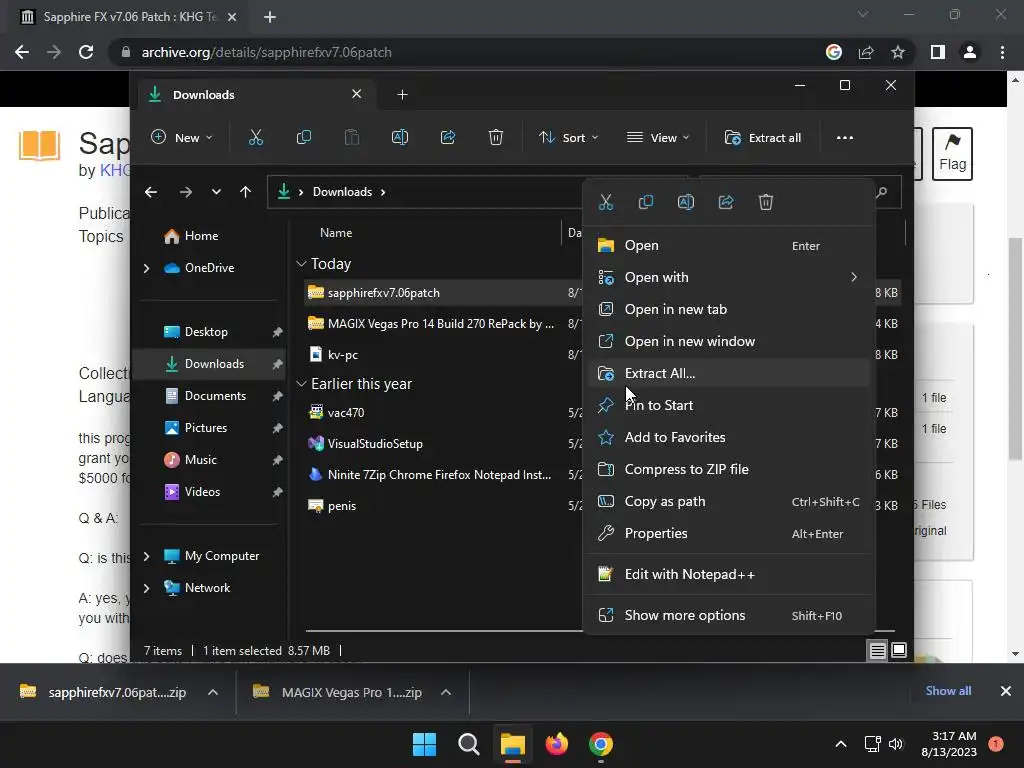Click the Chrome address bar URL
Screen dimensions: 1024x768
coord(266,52)
